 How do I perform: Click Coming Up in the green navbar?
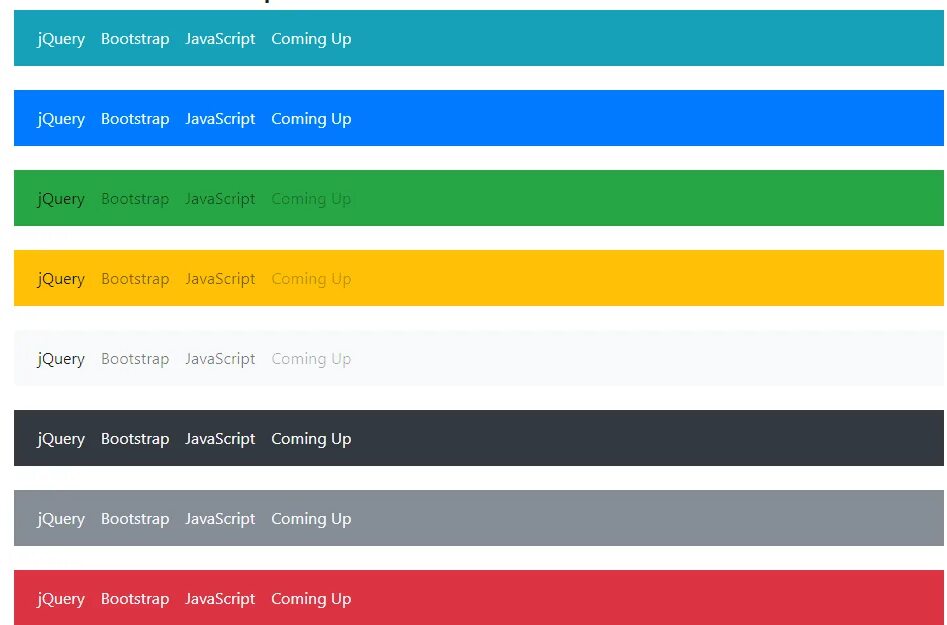pos(311,199)
